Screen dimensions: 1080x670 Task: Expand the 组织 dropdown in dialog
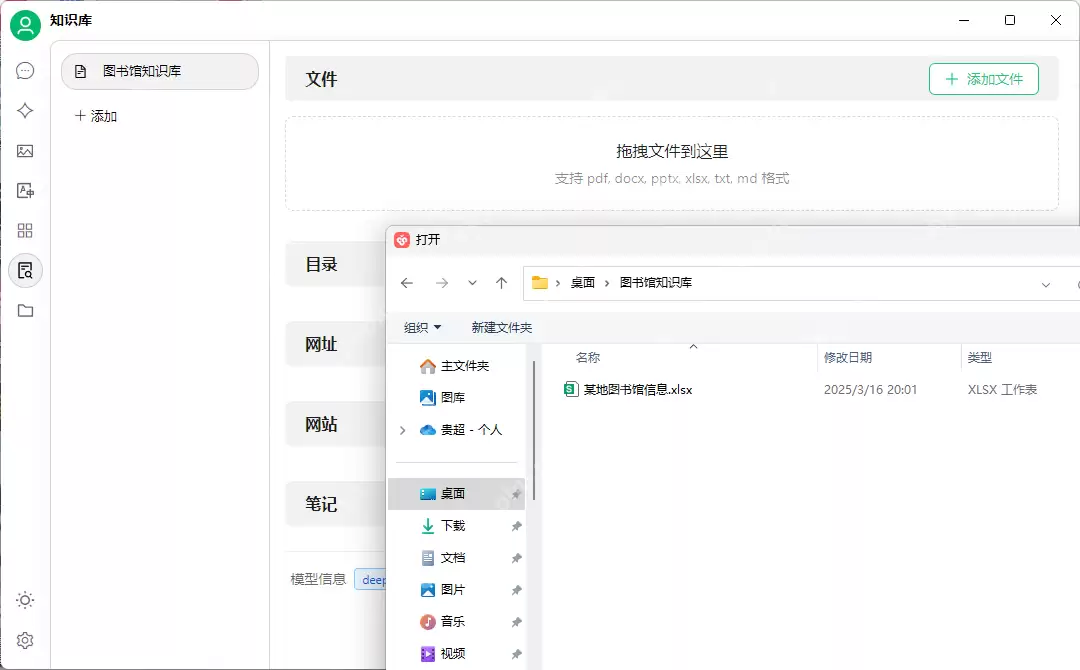(x=420, y=327)
